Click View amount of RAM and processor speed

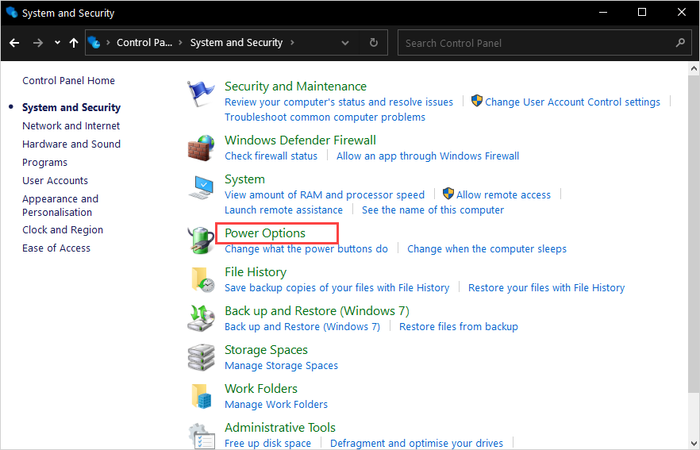(x=325, y=195)
